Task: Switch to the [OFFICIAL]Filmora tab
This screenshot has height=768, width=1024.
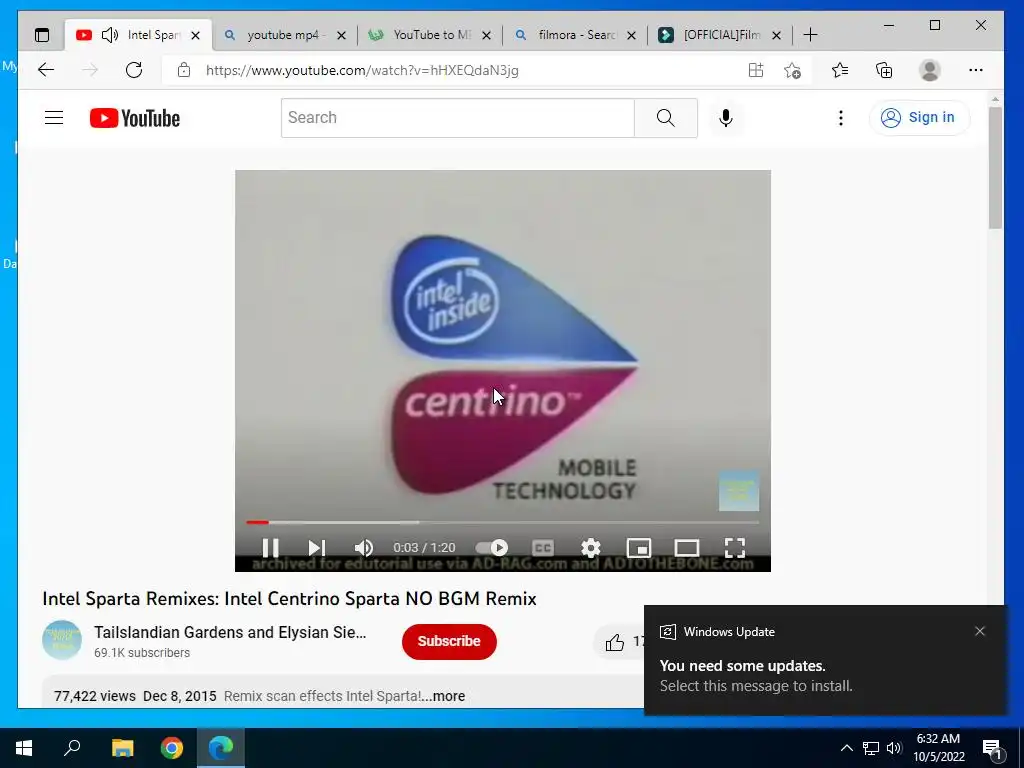Action: (x=720, y=35)
